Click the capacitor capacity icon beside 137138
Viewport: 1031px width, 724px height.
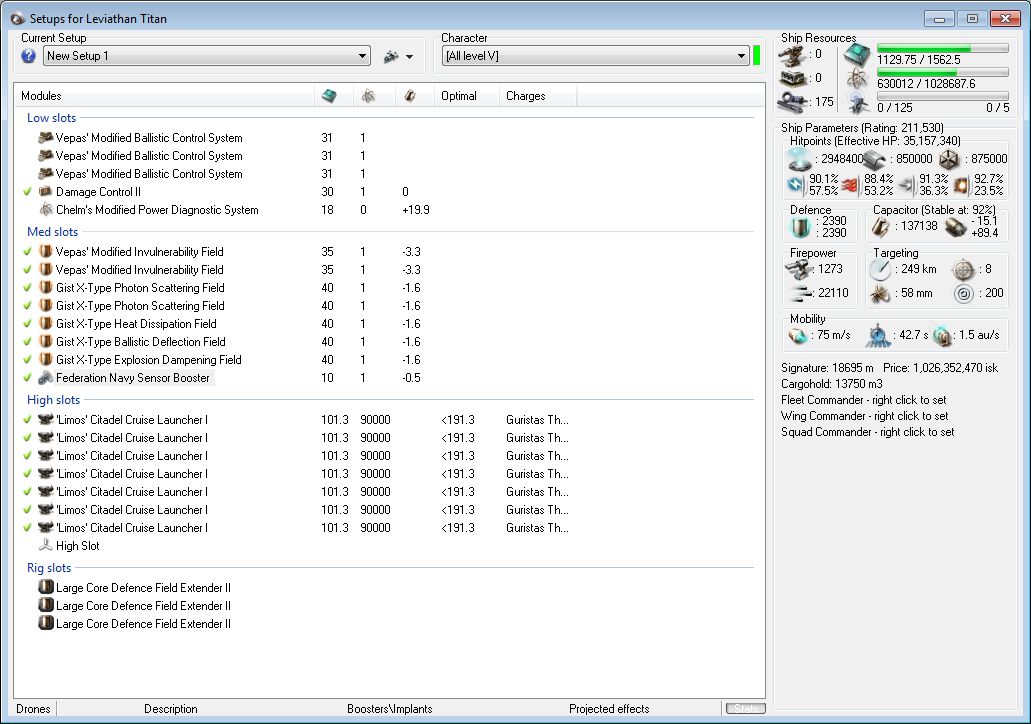[880, 227]
